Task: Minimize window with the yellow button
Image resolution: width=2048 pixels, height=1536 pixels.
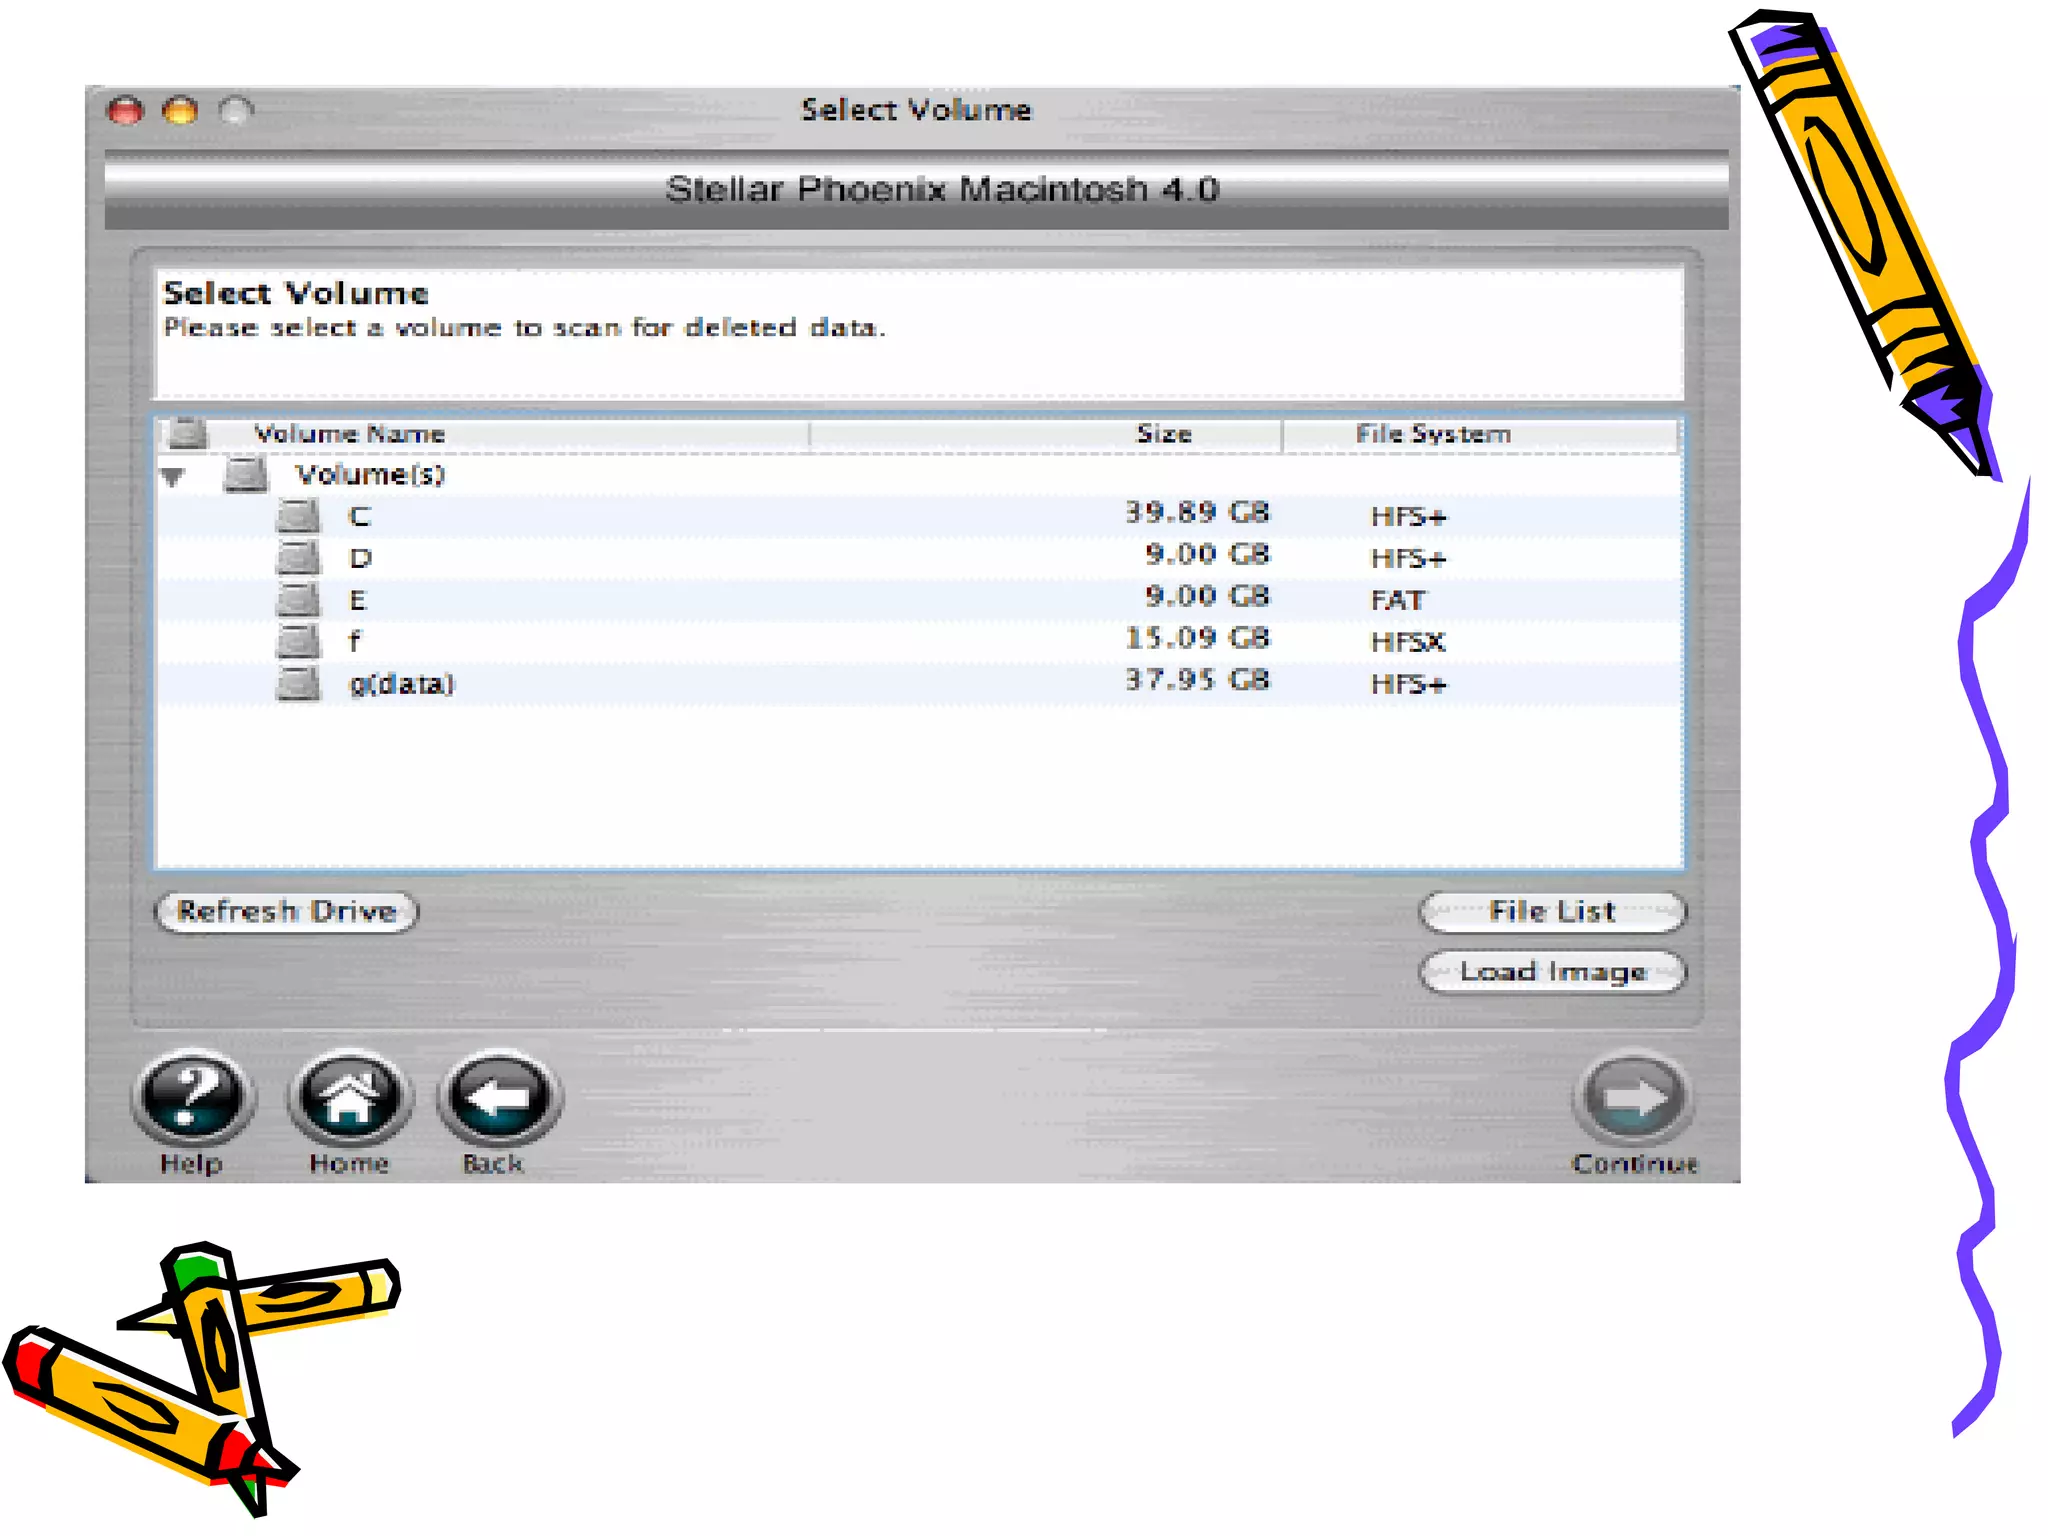Action: pos(181,110)
